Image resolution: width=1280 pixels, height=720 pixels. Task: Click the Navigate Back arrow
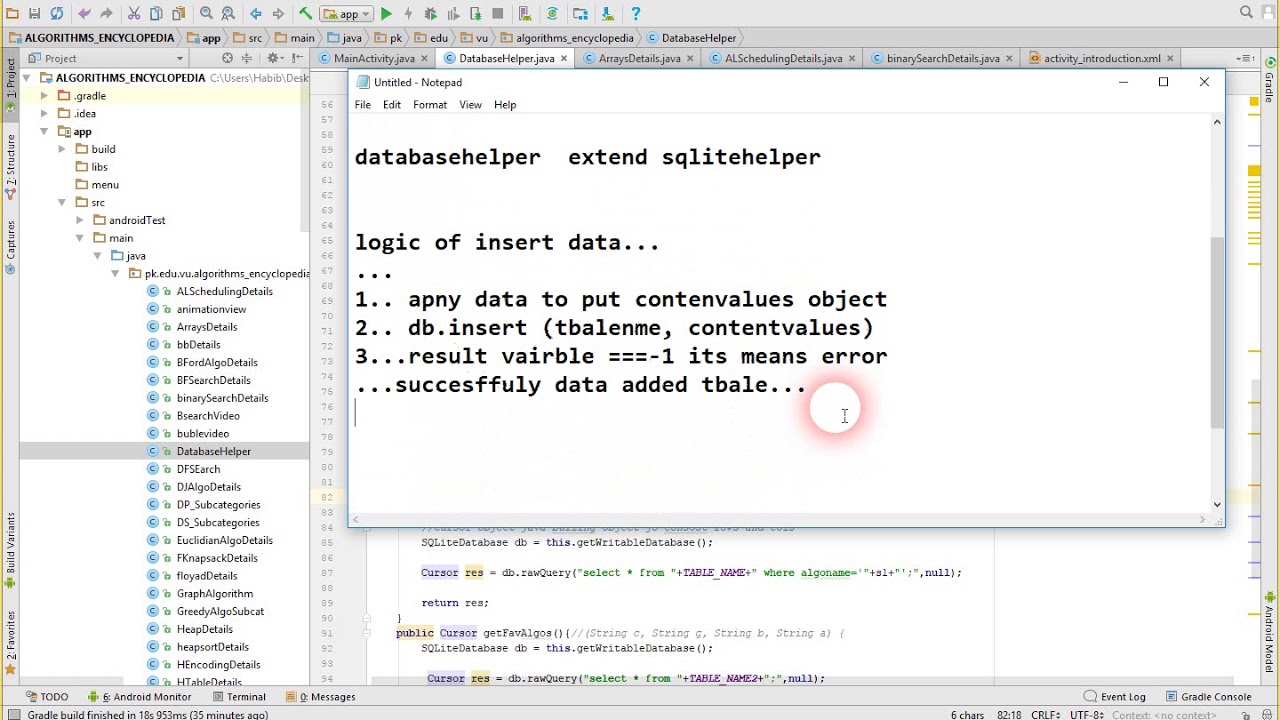pyautogui.click(x=256, y=14)
